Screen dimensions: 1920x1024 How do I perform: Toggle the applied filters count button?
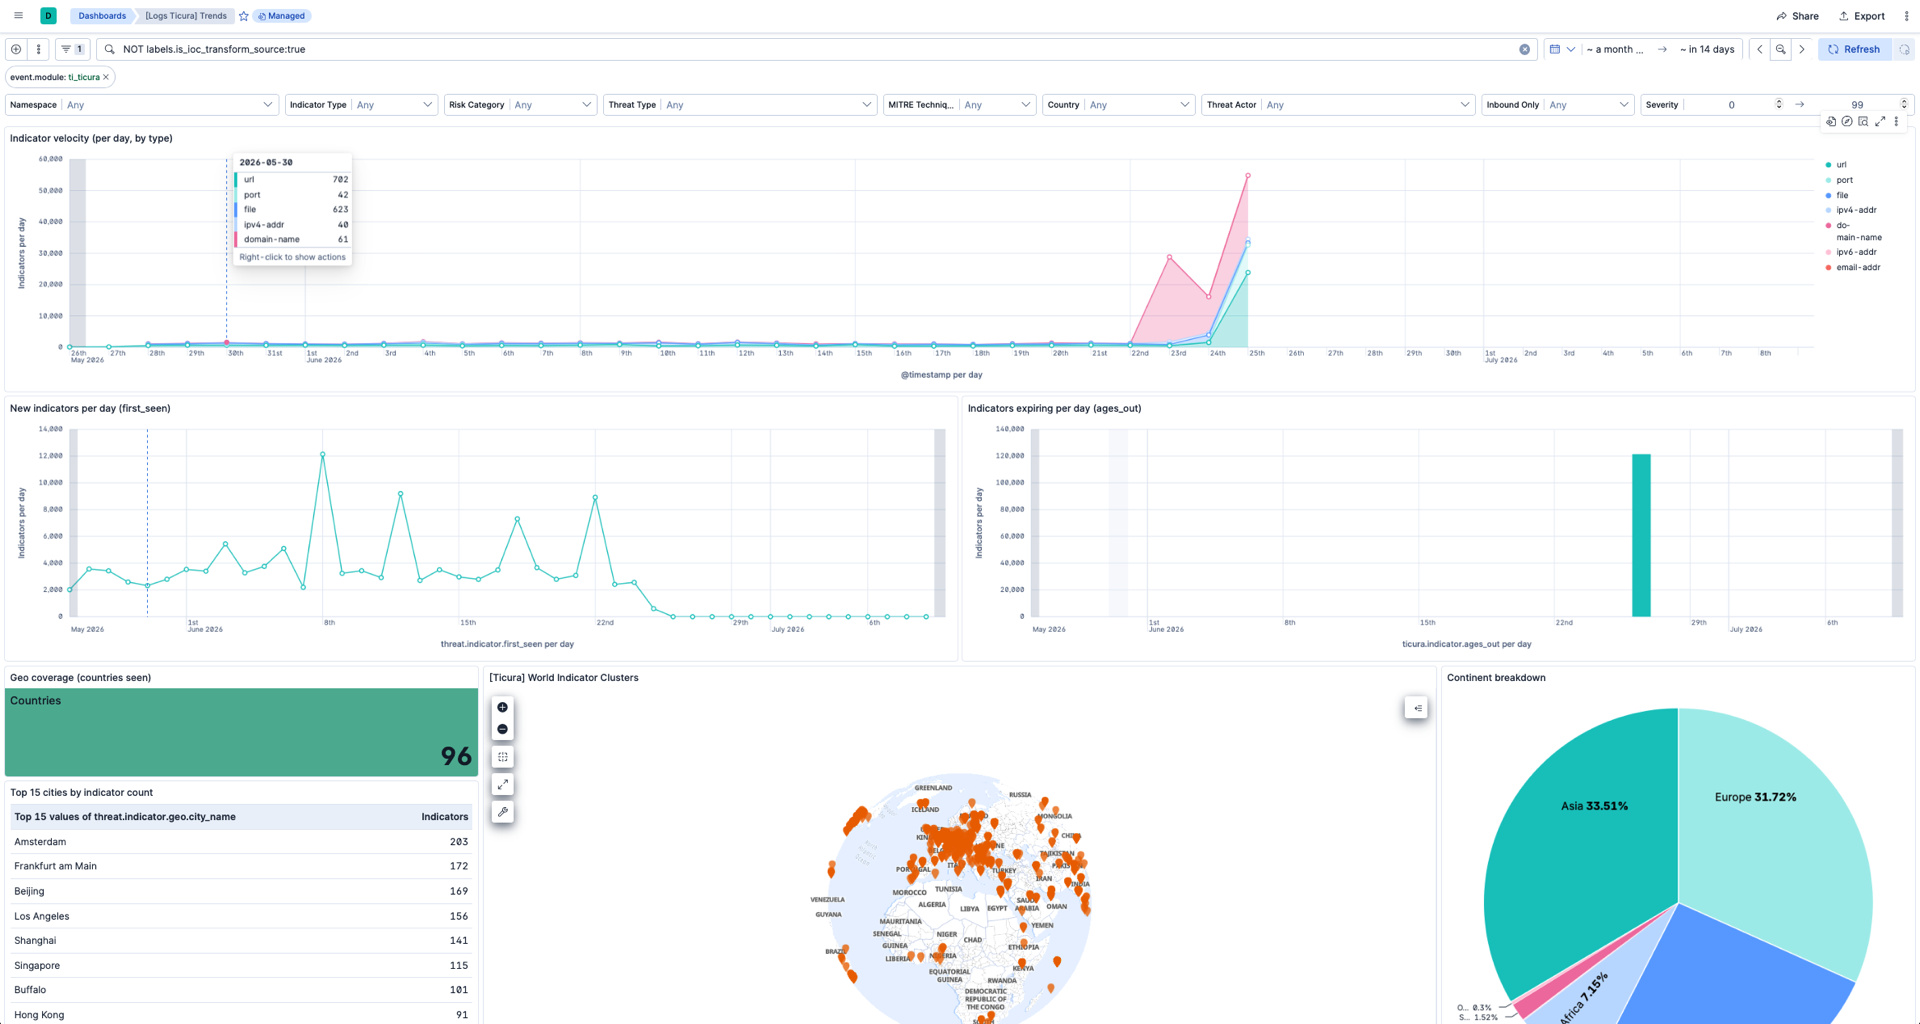pyautogui.click(x=72, y=49)
